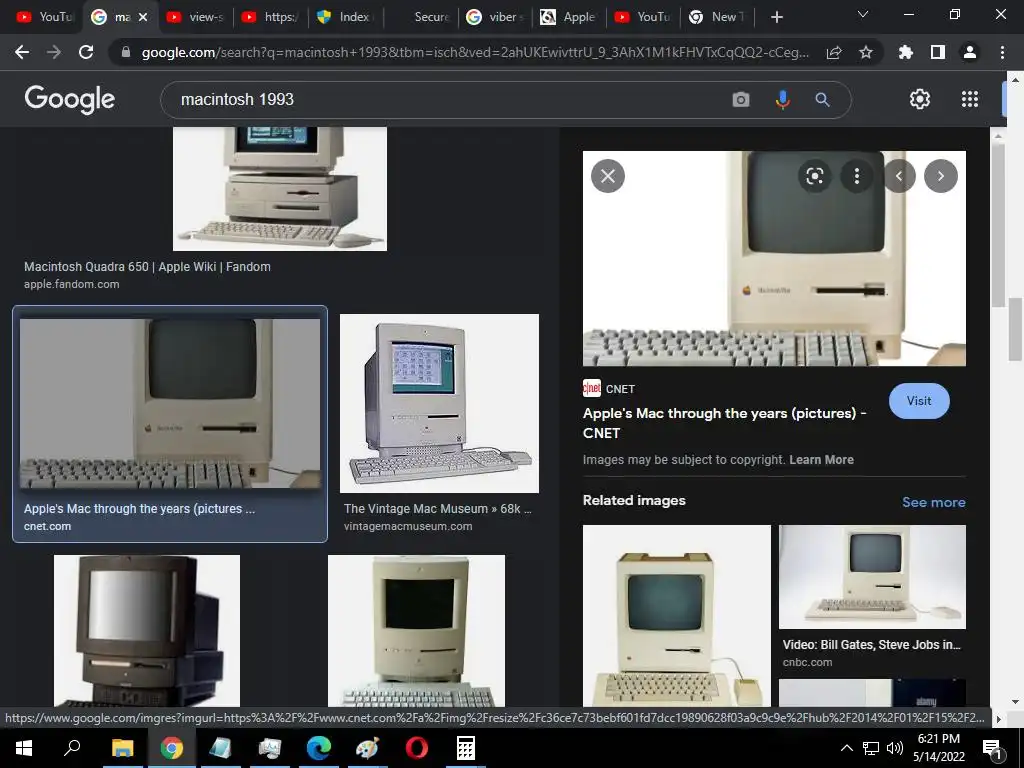Click the blue search magnifier button
This screenshot has width=1024, height=768.
[x=822, y=99]
